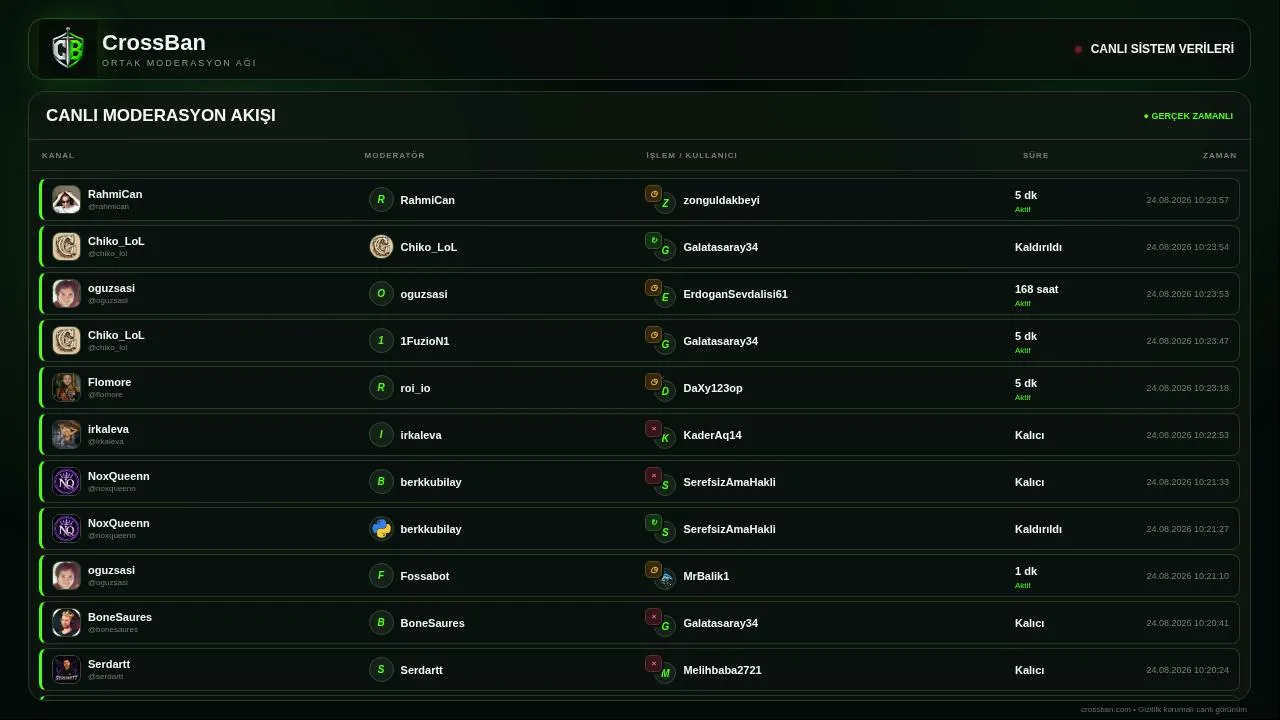Click the ZAMAN column header
This screenshot has height=720, width=1280.
pos(1219,155)
